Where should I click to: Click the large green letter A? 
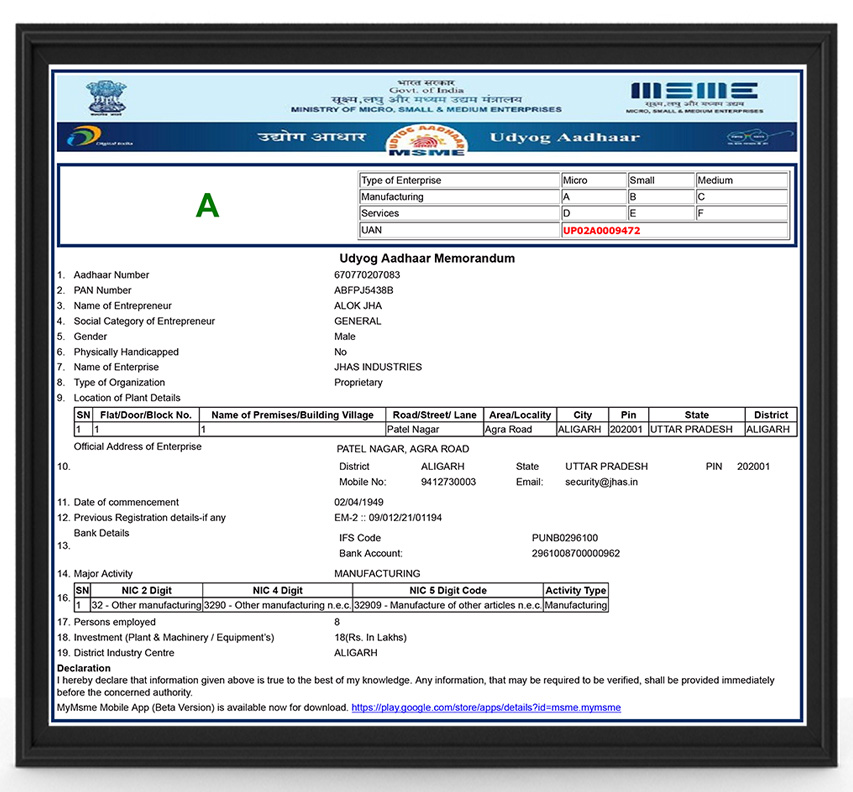click(x=207, y=206)
